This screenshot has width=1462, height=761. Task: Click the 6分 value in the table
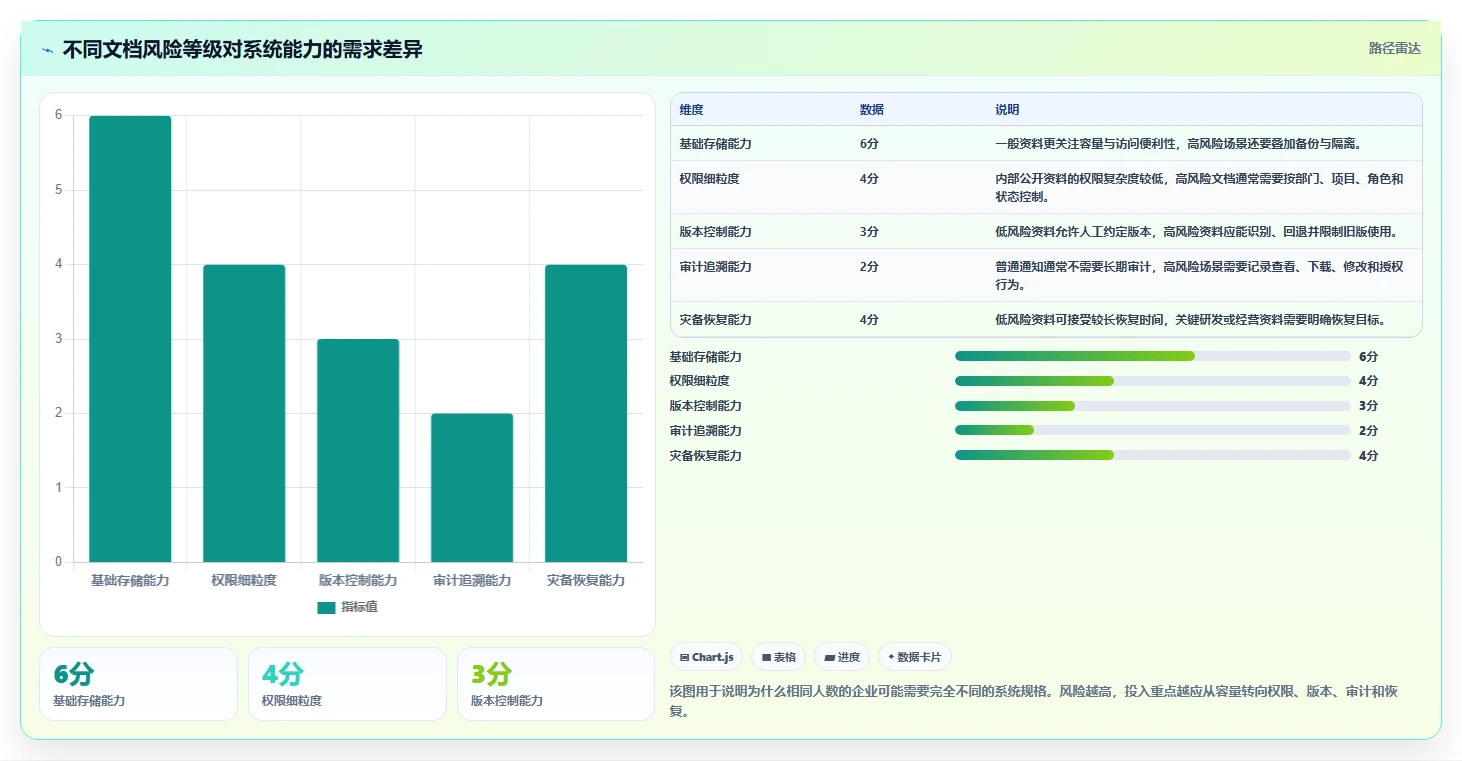click(869, 144)
